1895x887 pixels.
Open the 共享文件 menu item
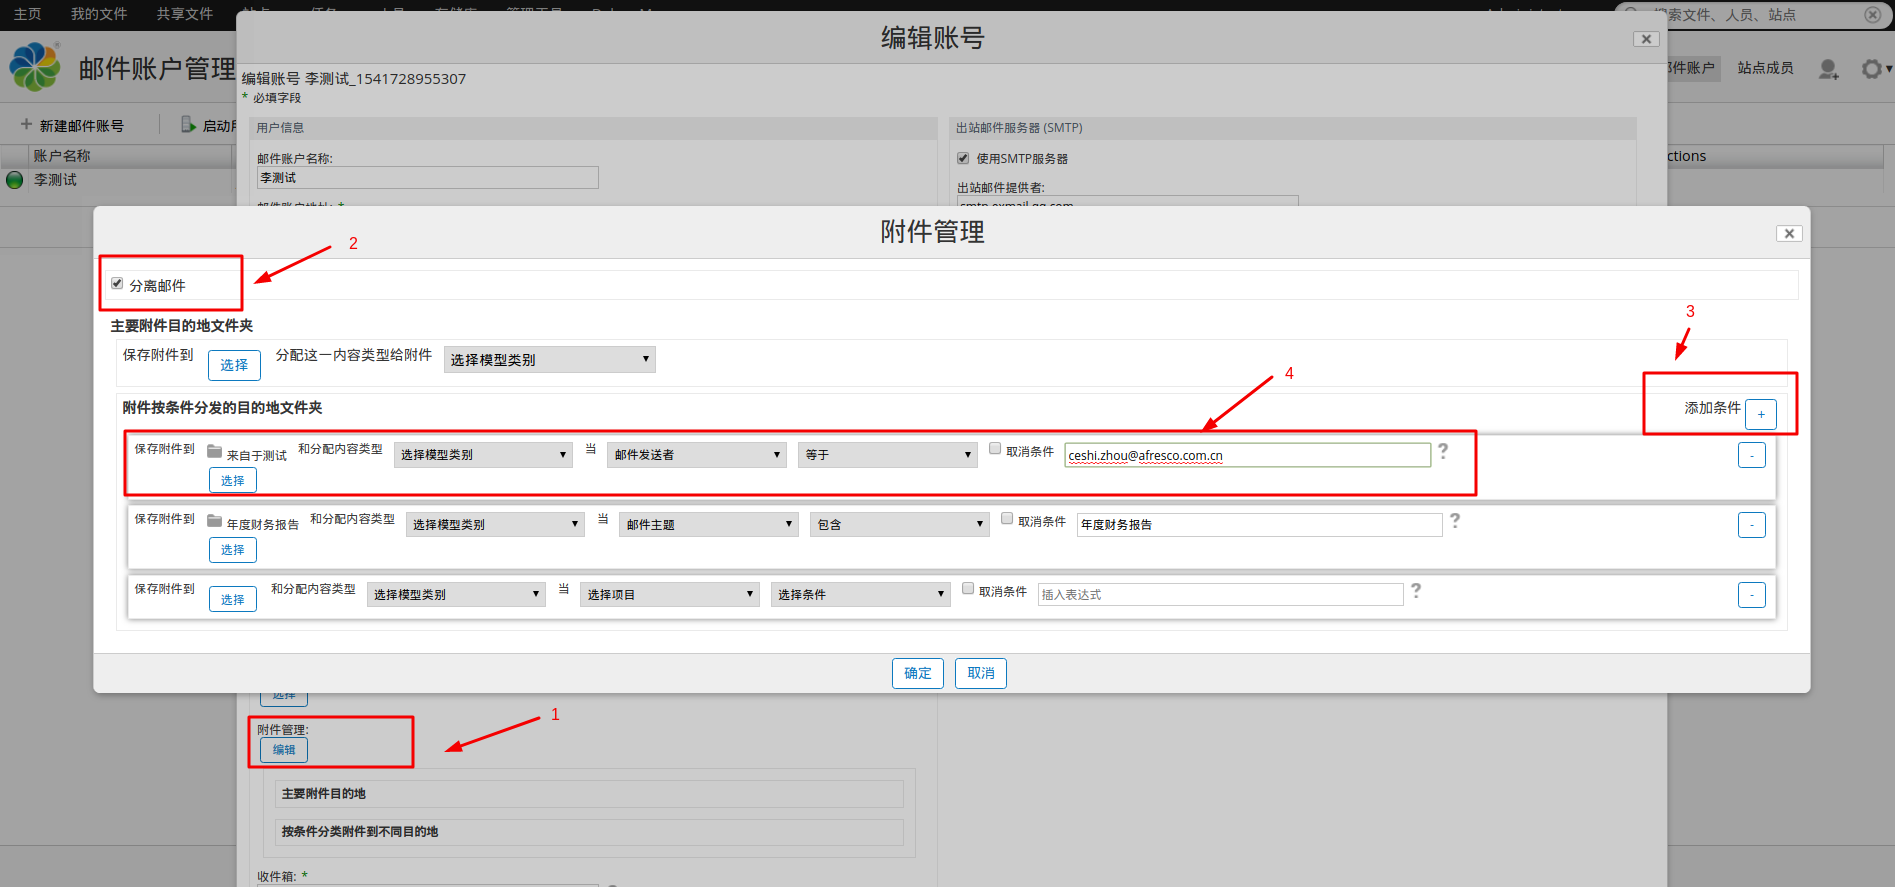185,14
